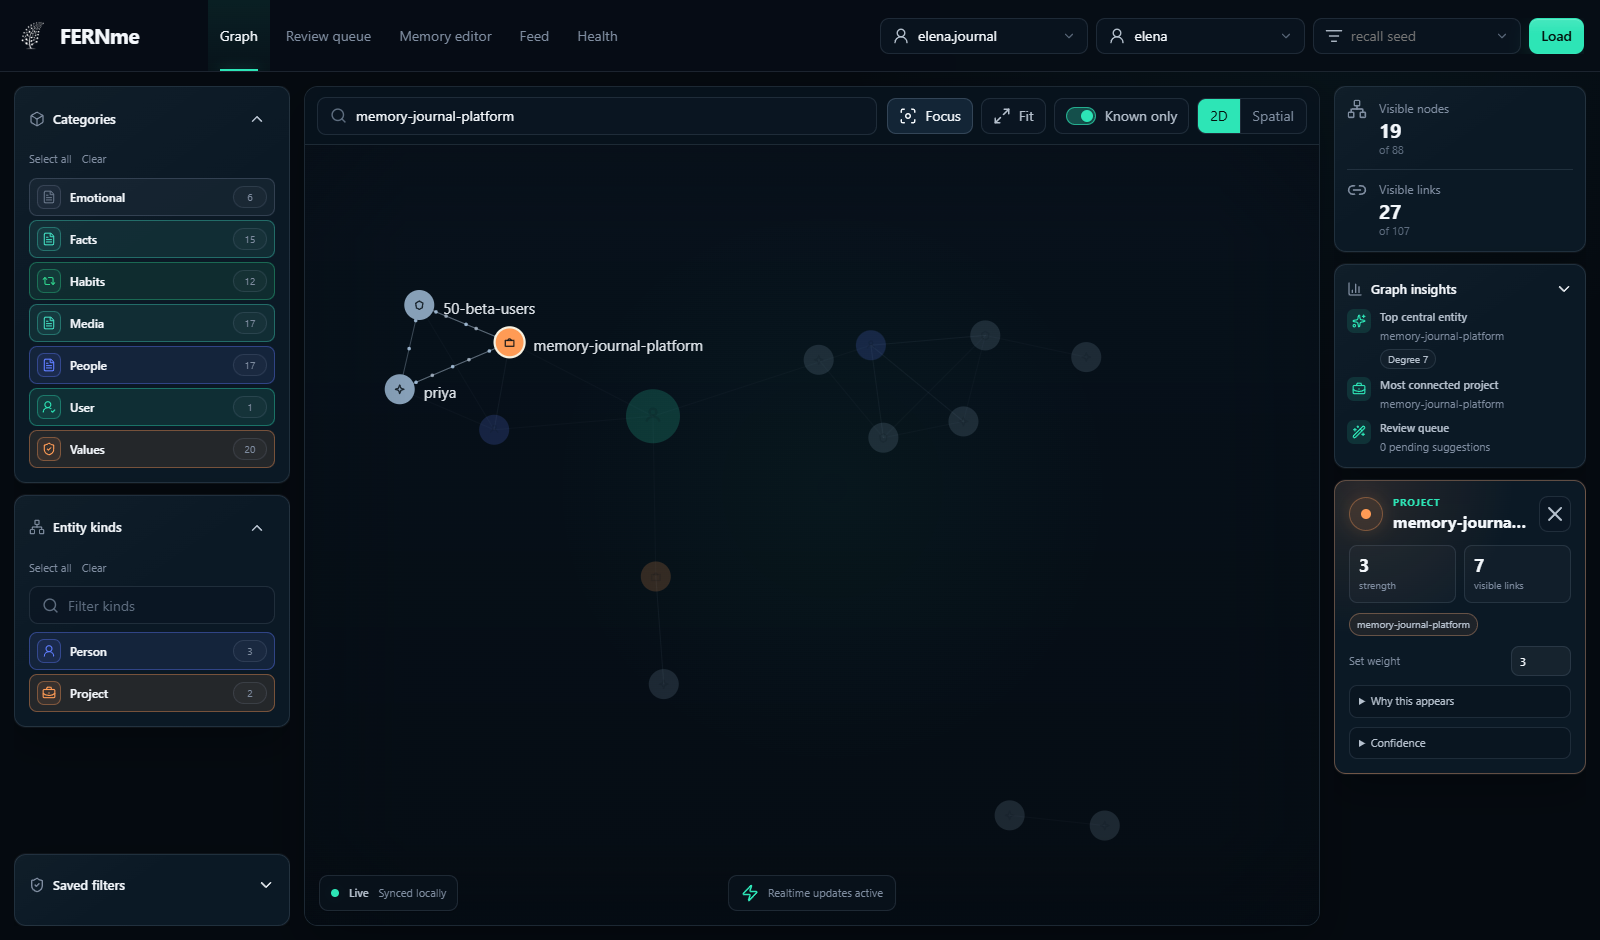The height and width of the screenshot is (940, 1600).
Task: Open the Graph tab
Action: 239,36
